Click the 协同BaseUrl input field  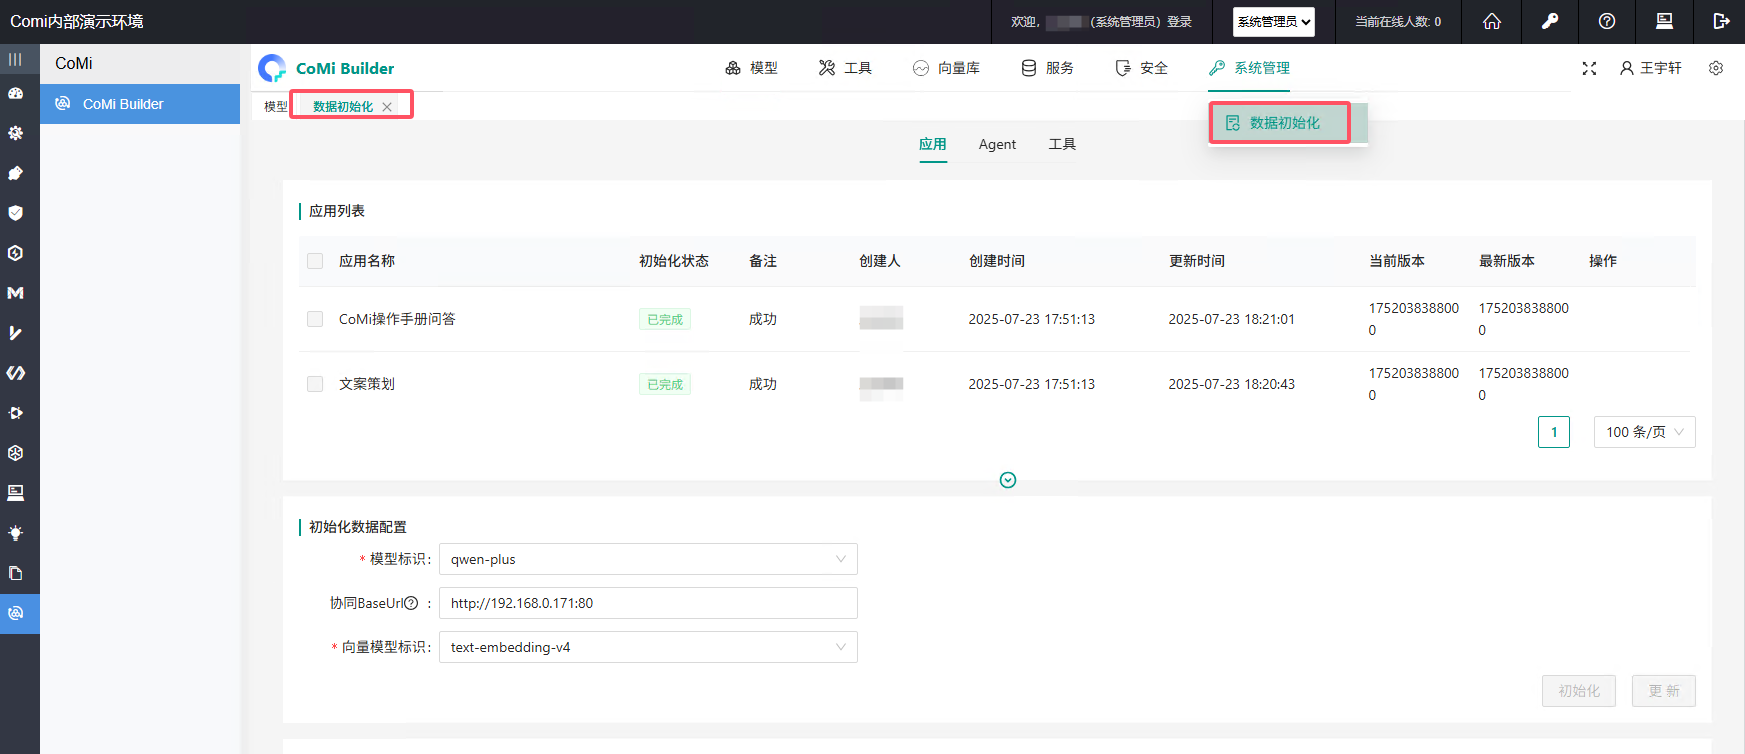[x=647, y=603]
